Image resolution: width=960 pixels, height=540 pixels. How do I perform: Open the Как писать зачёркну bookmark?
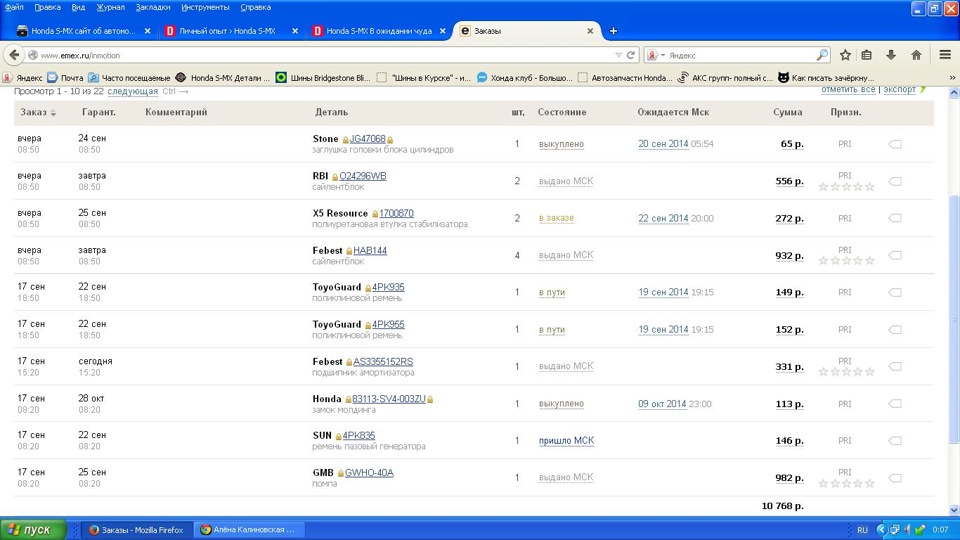(826, 78)
